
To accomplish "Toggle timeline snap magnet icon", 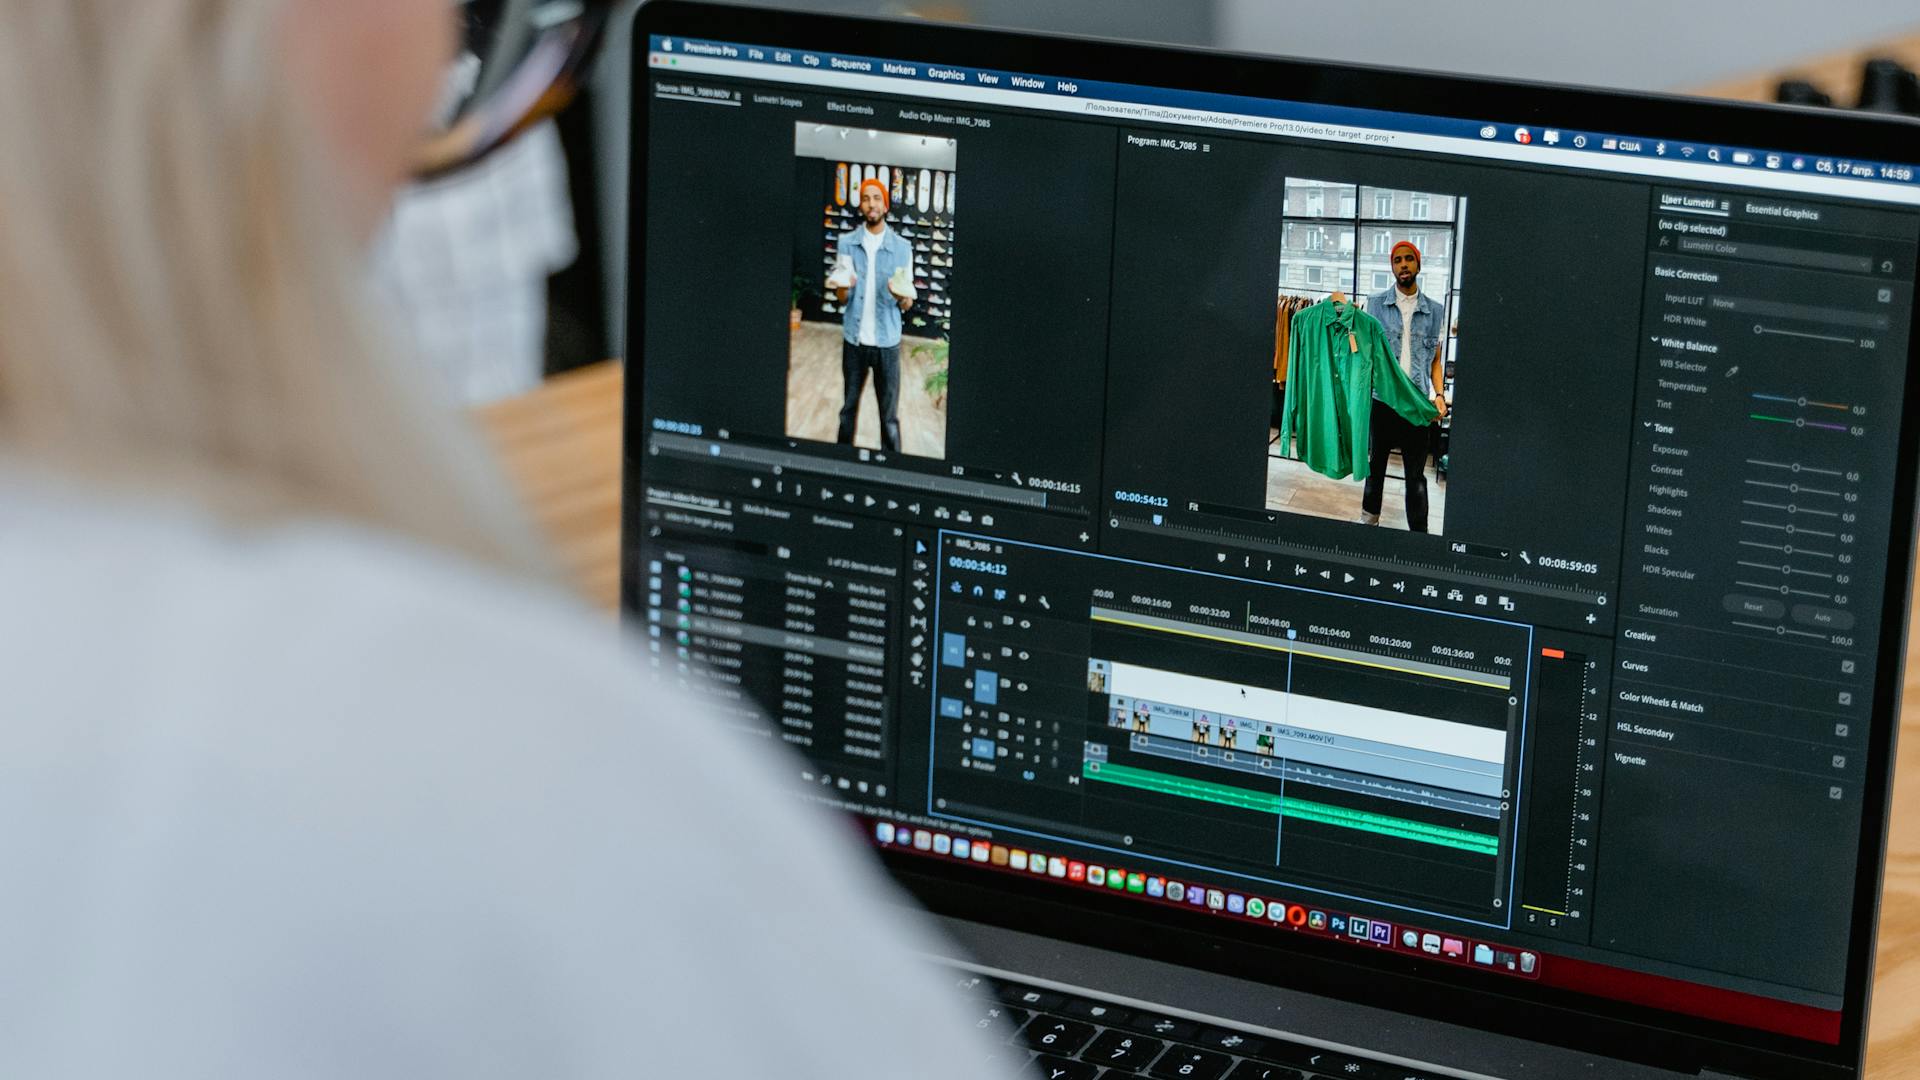I will click(x=978, y=591).
